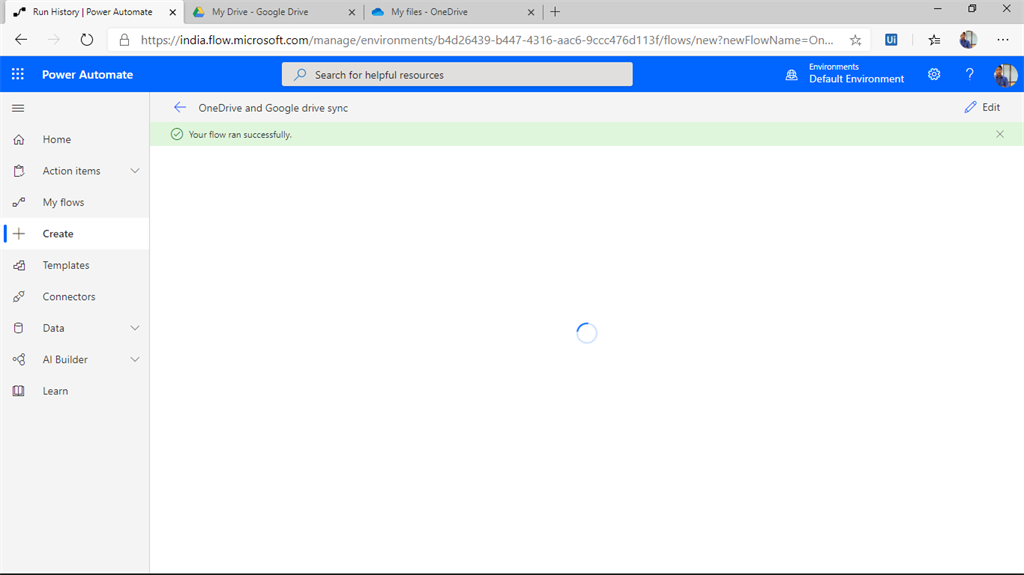Close the Google Drive tab

(x=351, y=12)
